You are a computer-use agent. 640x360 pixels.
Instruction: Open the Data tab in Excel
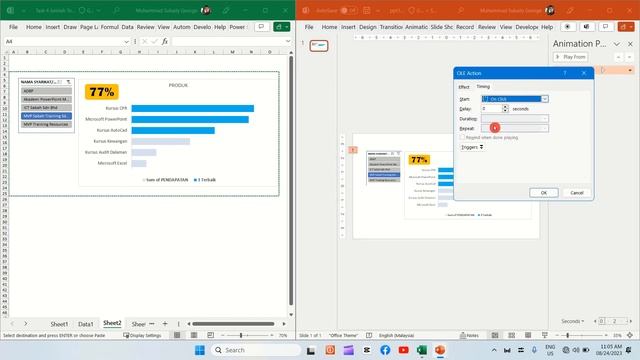(x=127, y=27)
